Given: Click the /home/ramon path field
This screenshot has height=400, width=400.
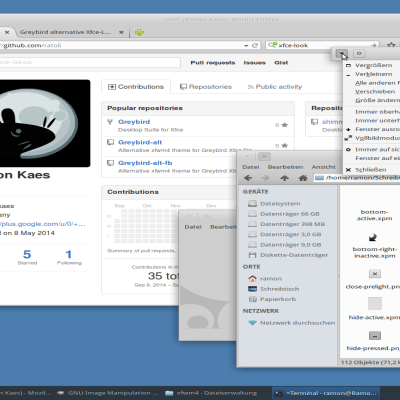Looking at the screenshot, I should pyautogui.click(x=357, y=178).
